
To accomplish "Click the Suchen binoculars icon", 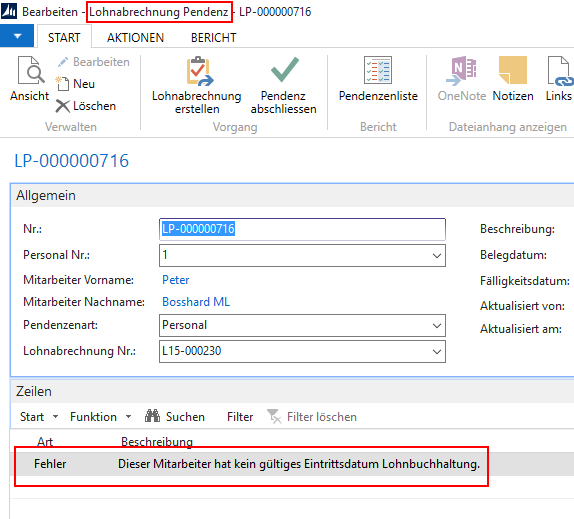I will pos(152,416).
